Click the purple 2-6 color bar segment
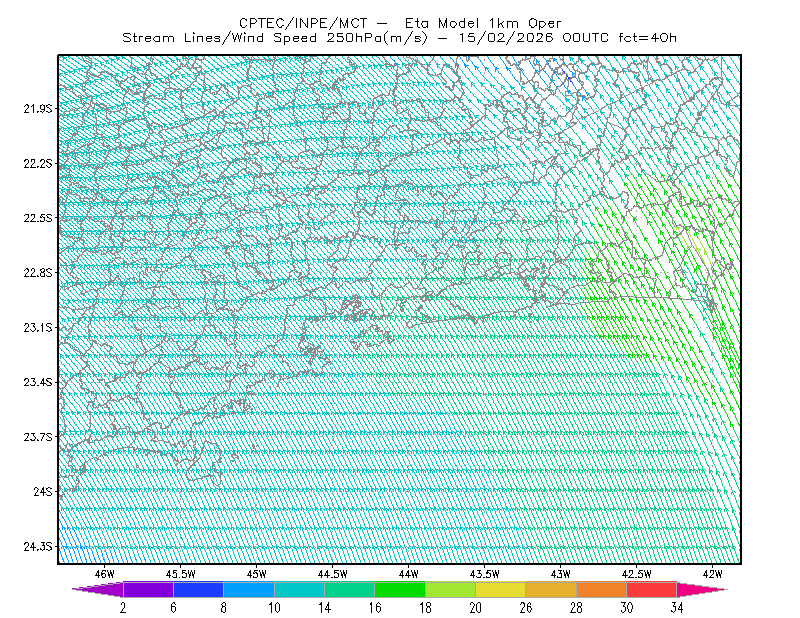Screen dimensions: 800x618 point(148,589)
